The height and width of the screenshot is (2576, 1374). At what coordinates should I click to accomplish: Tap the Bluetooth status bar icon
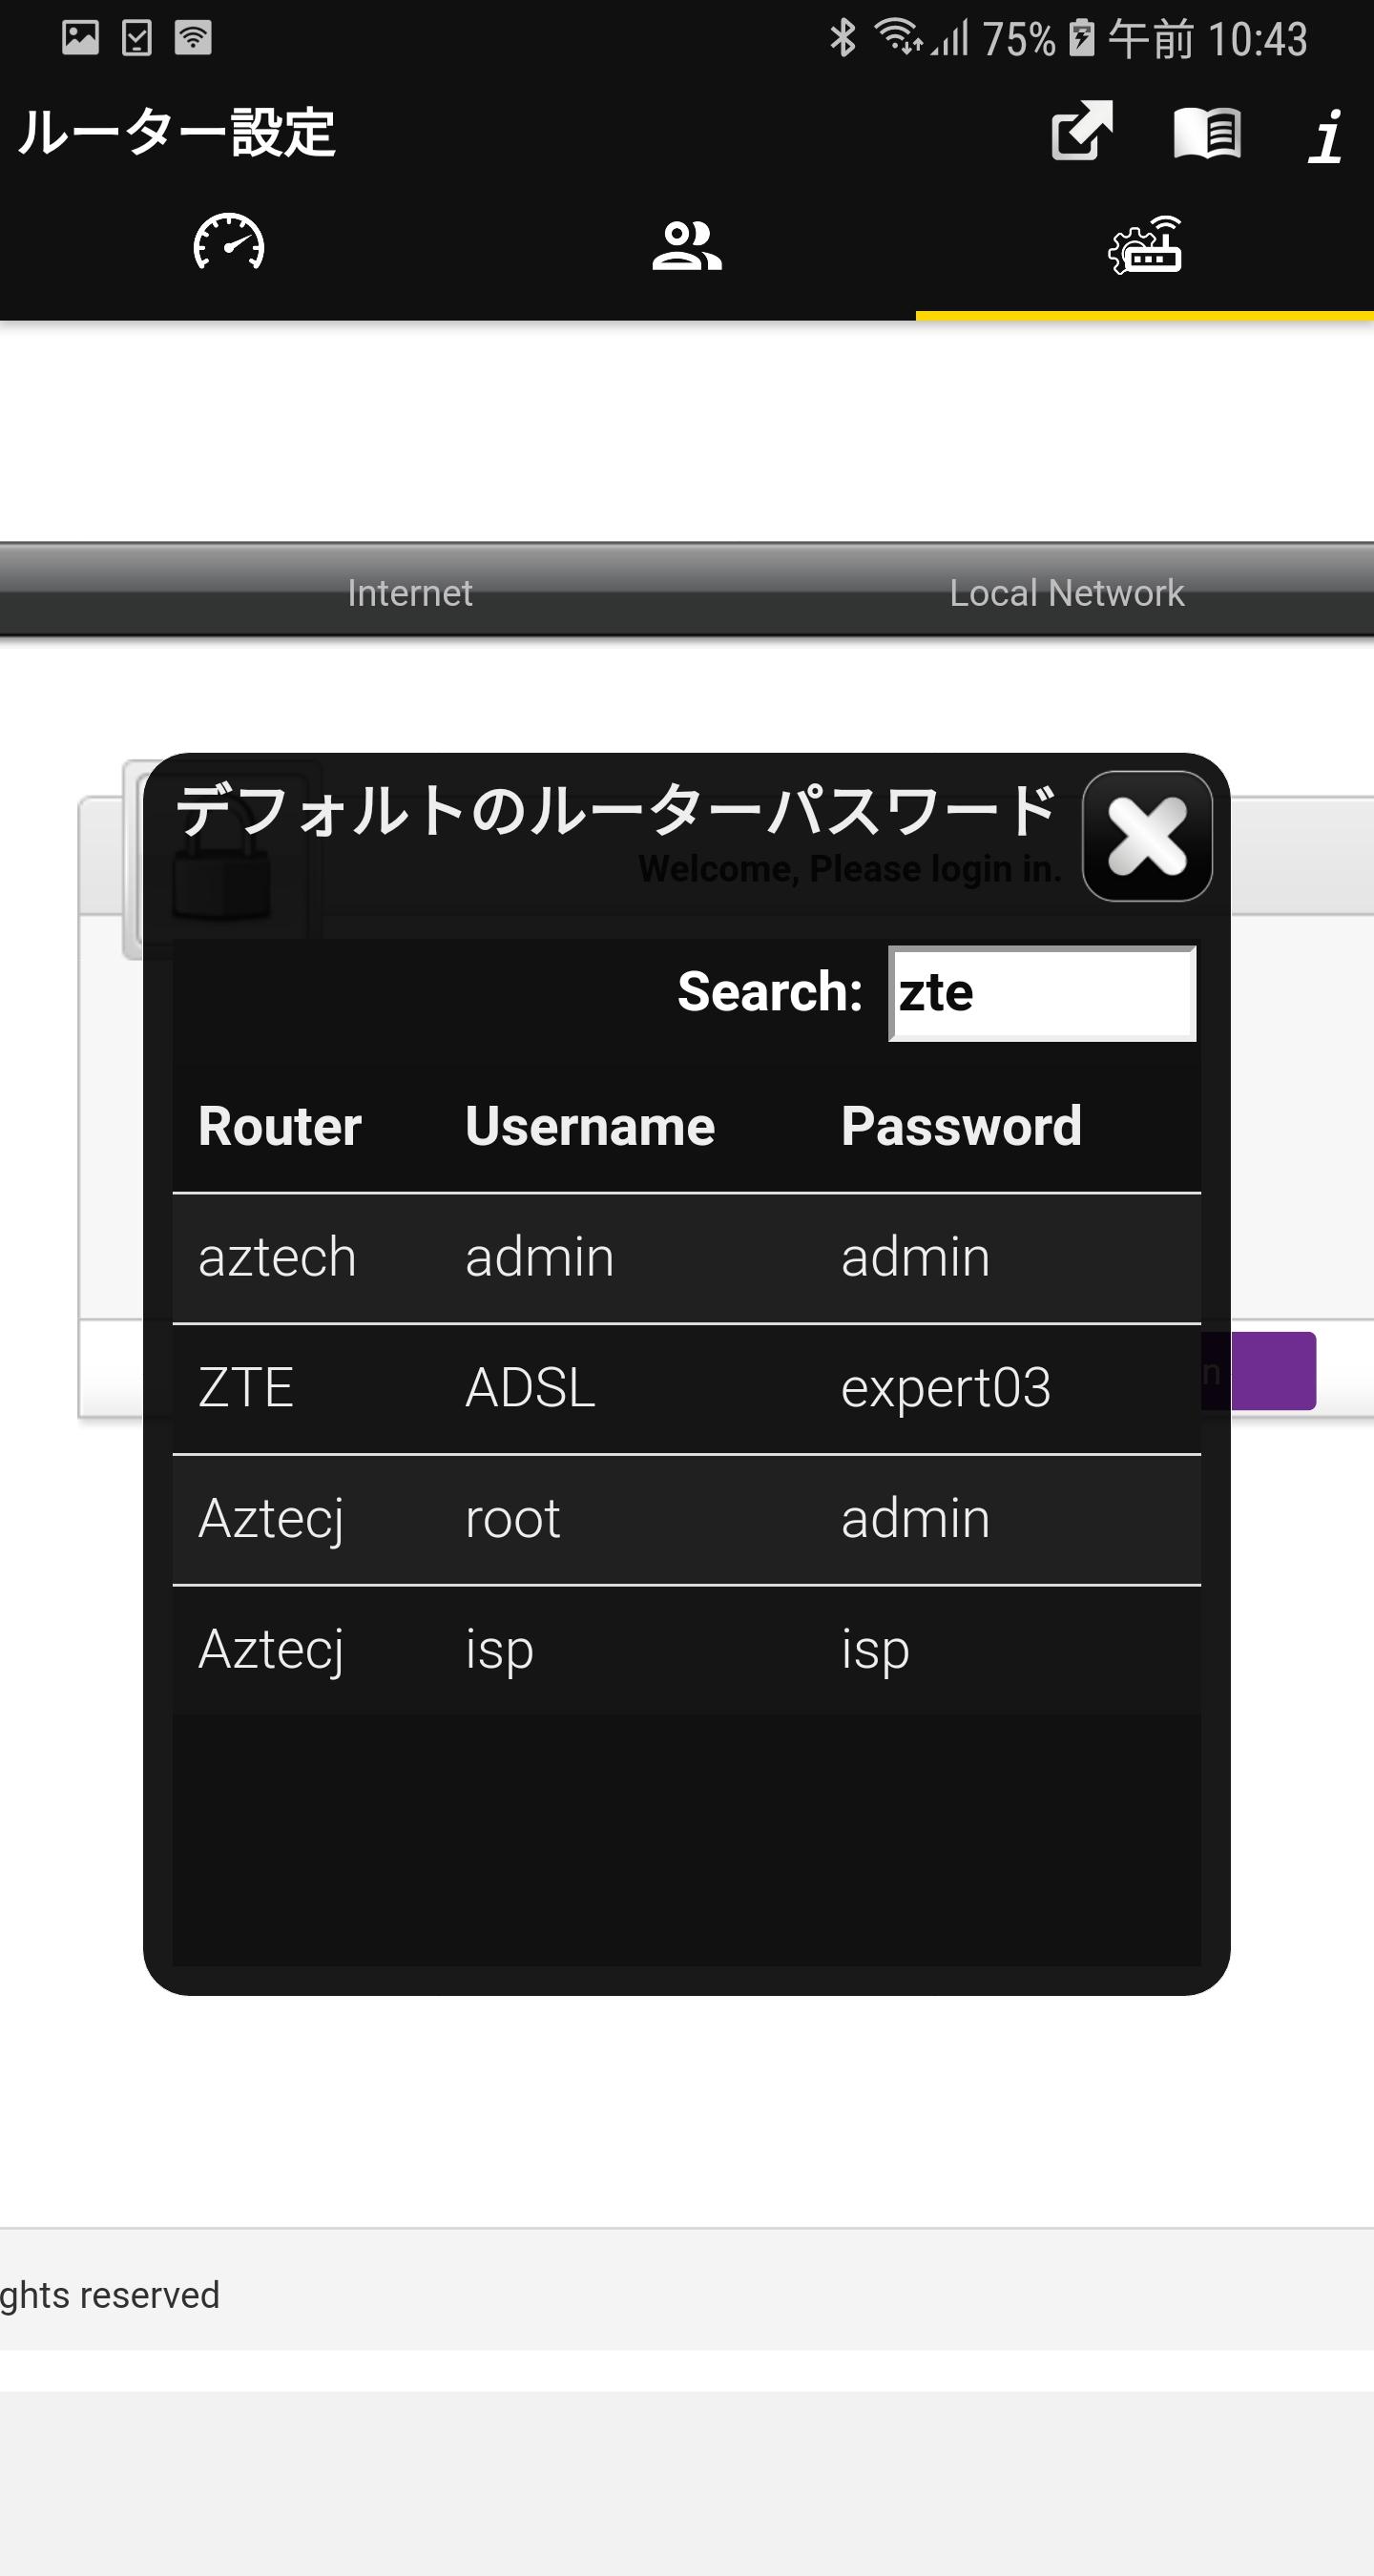843,38
